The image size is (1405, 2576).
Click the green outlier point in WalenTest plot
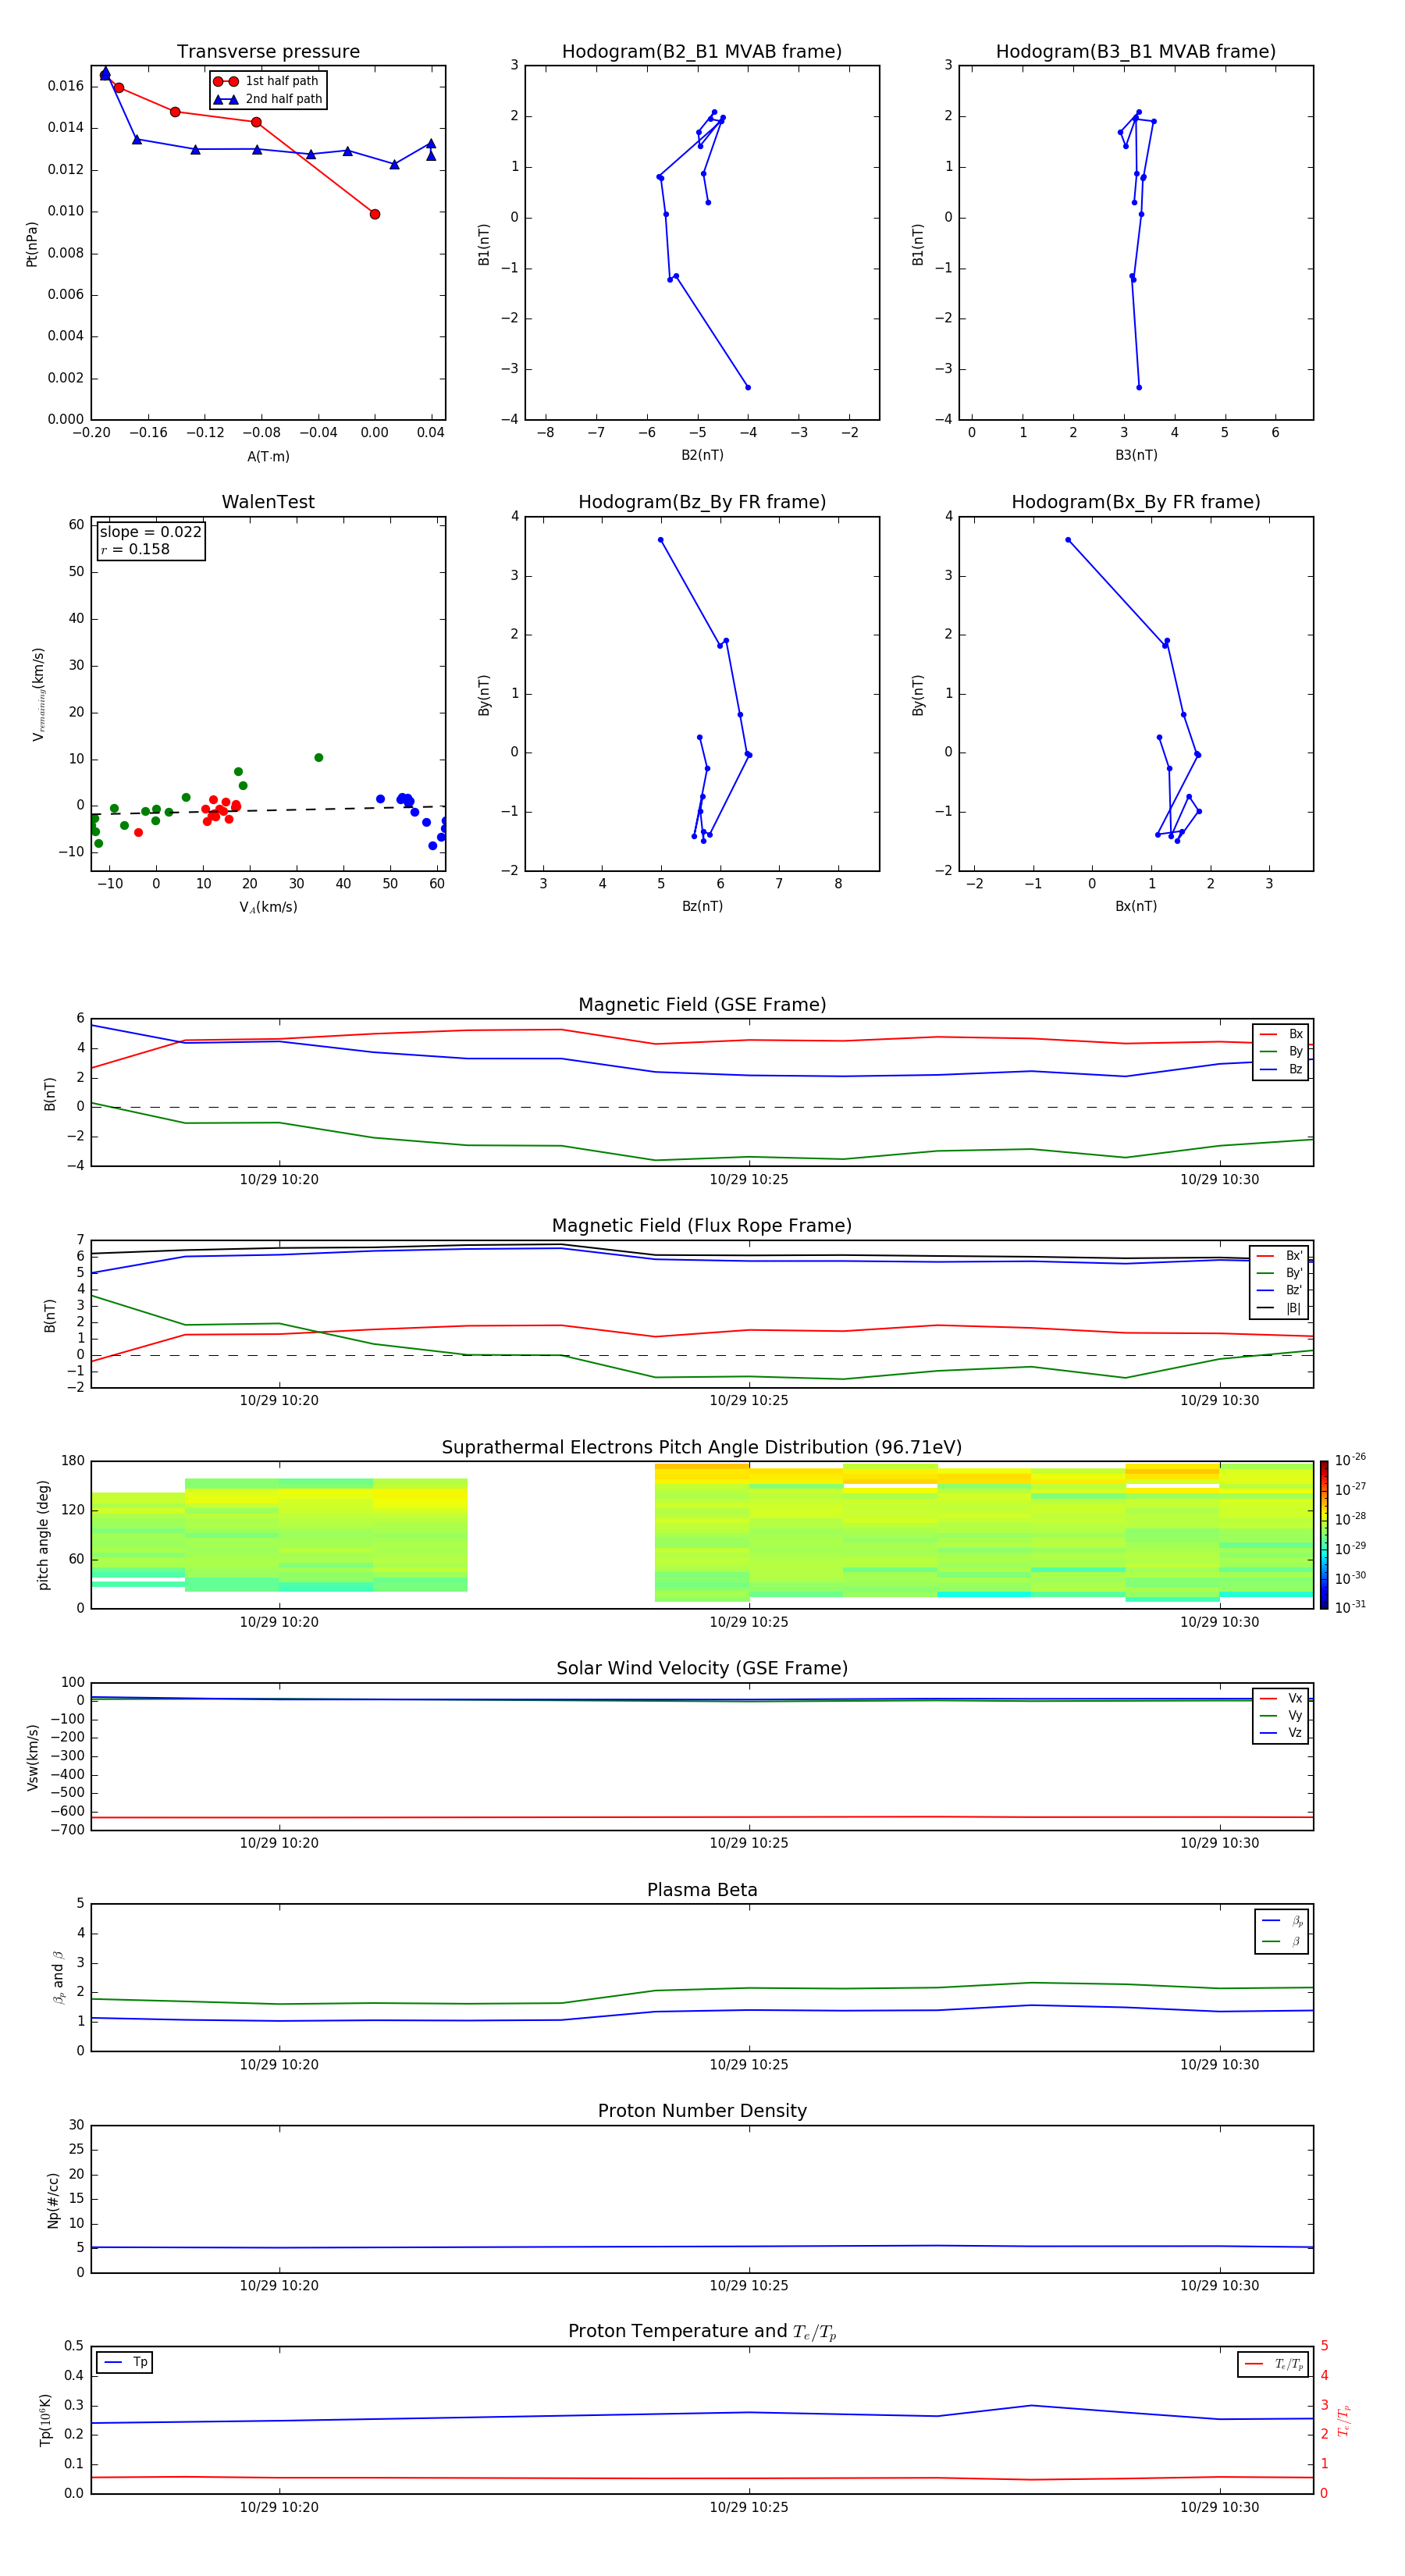pos(319,758)
